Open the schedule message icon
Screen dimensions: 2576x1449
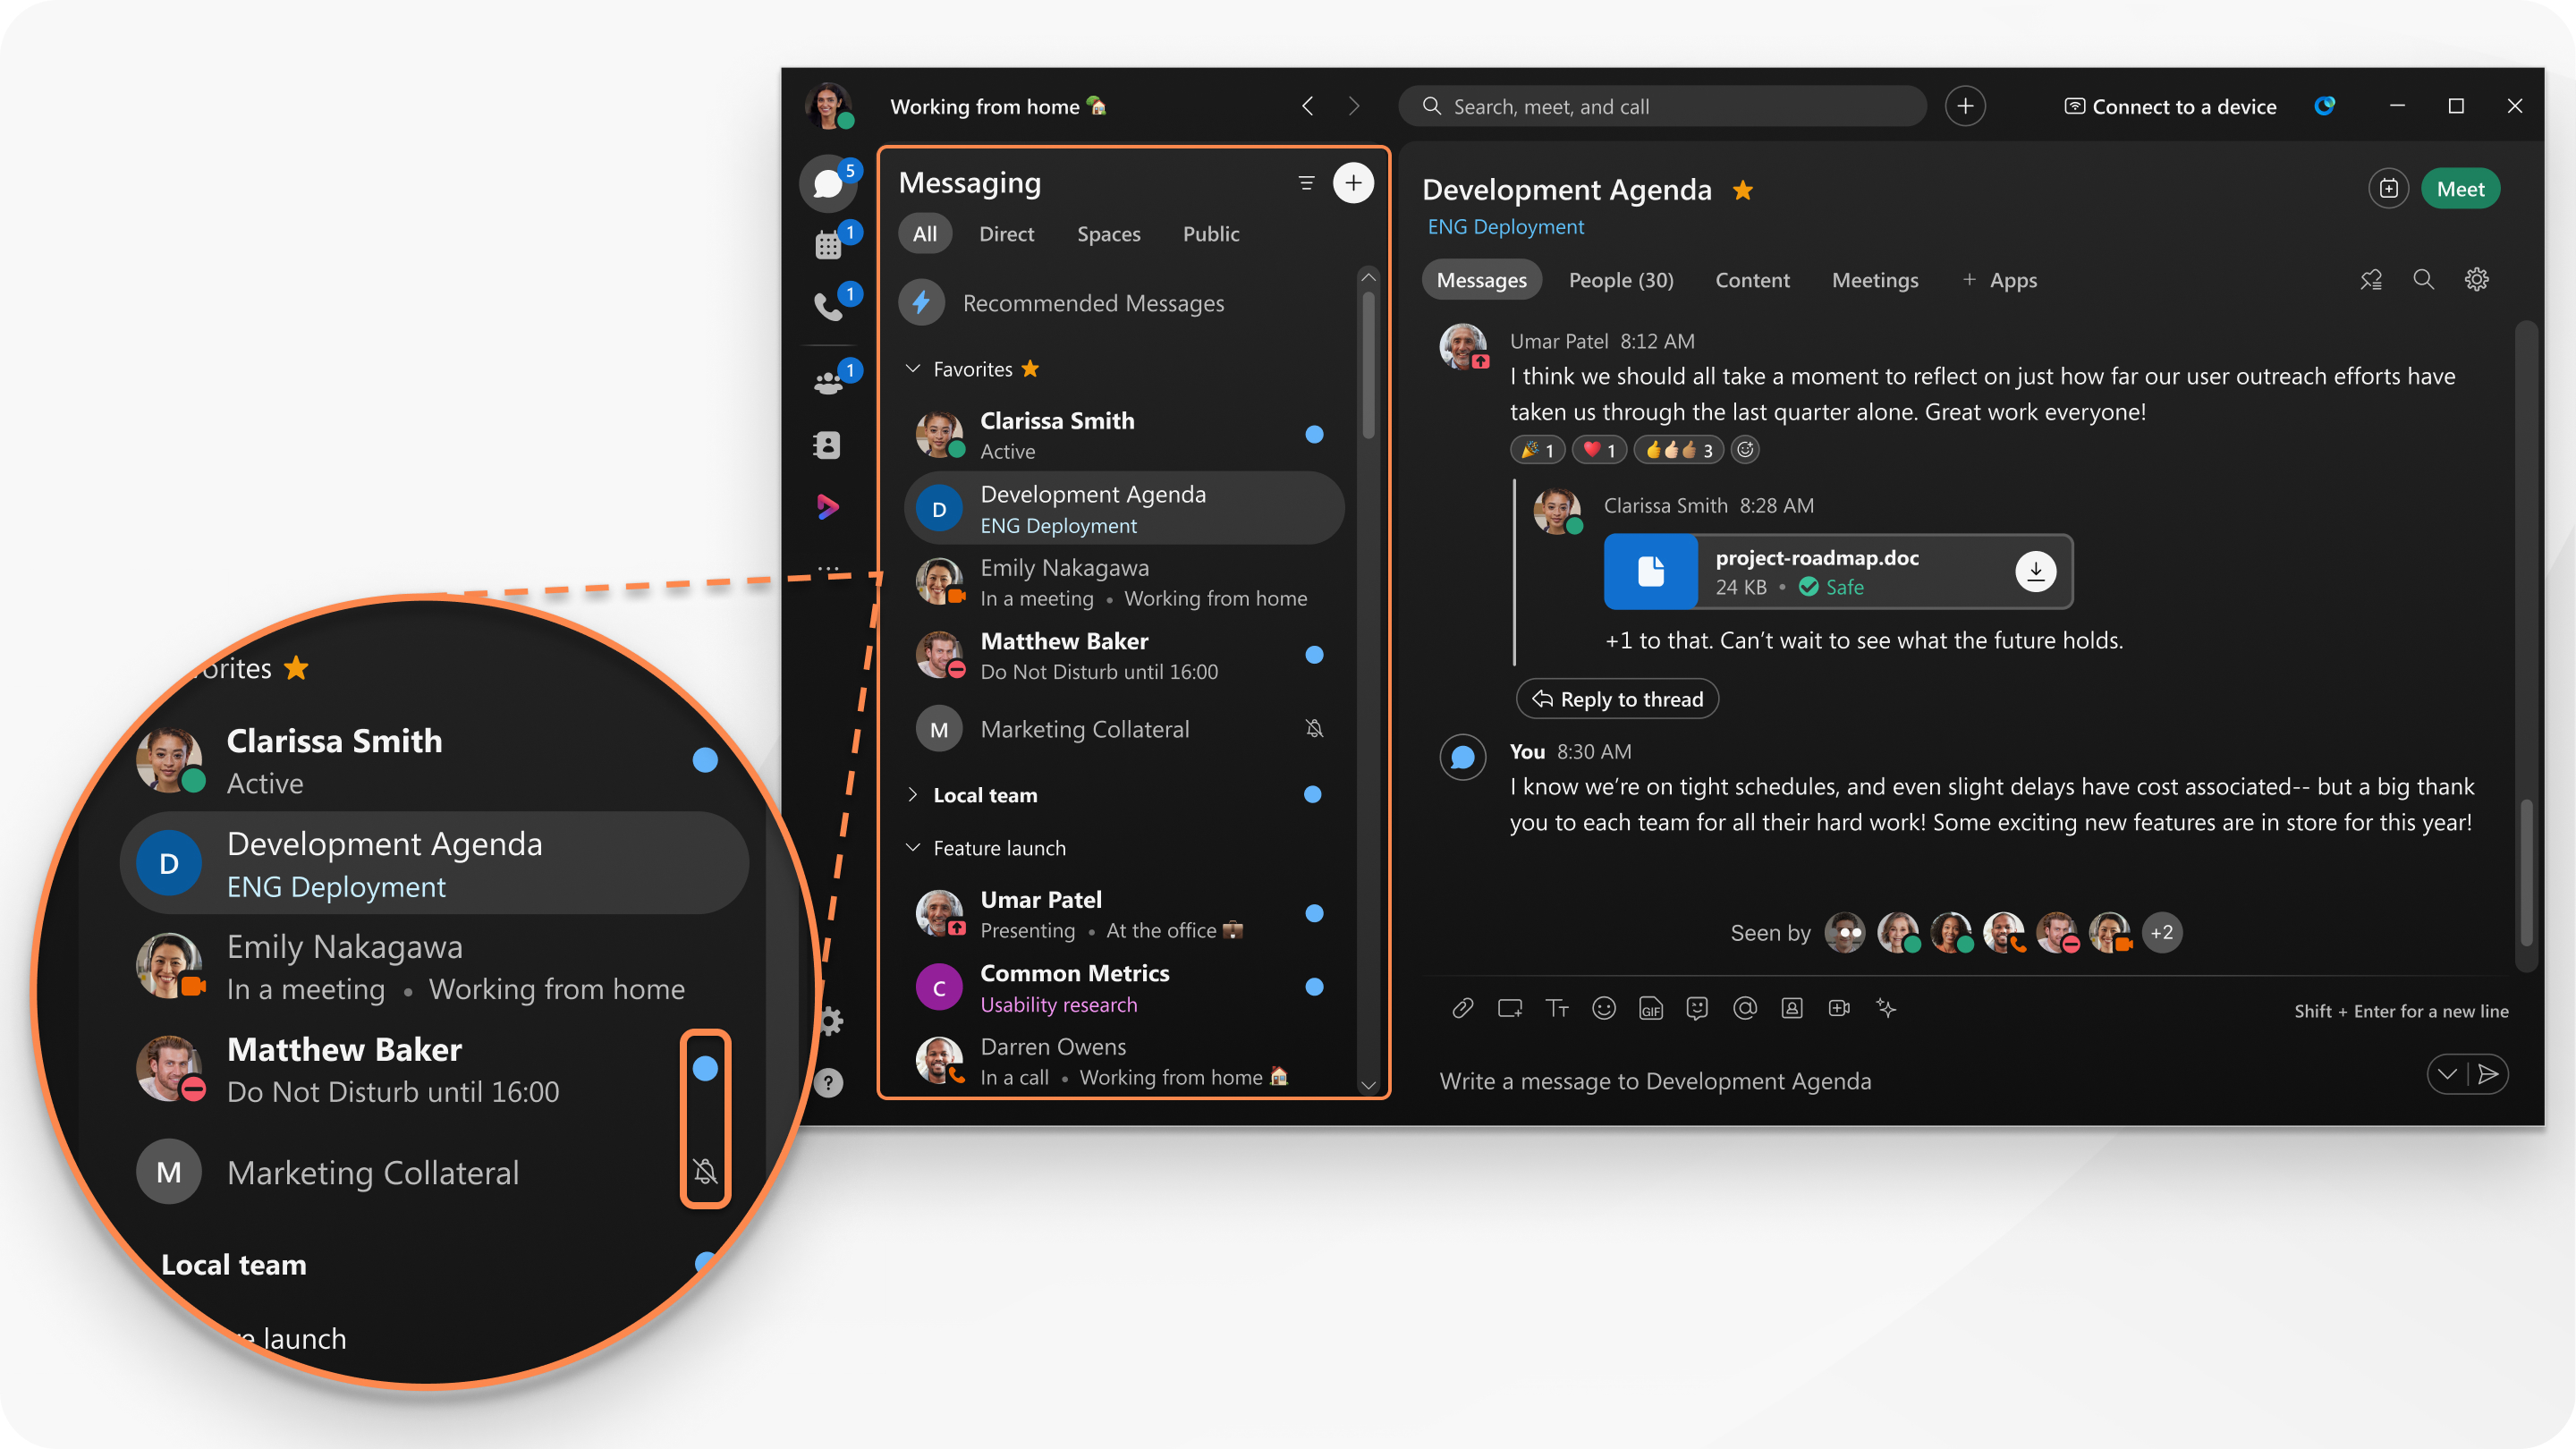point(2449,1074)
